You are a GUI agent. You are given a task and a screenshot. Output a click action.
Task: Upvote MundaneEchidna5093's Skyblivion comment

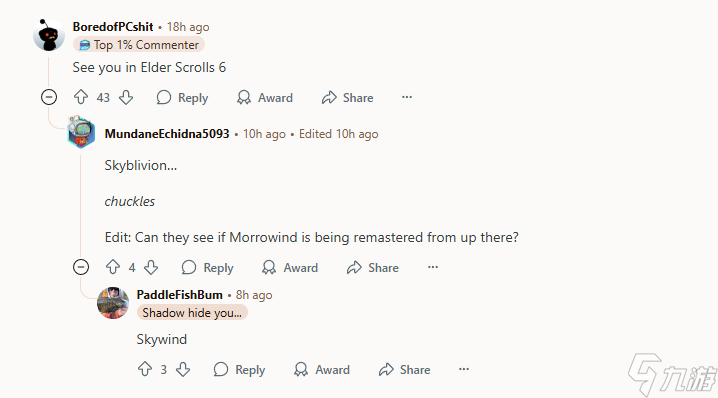113,267
